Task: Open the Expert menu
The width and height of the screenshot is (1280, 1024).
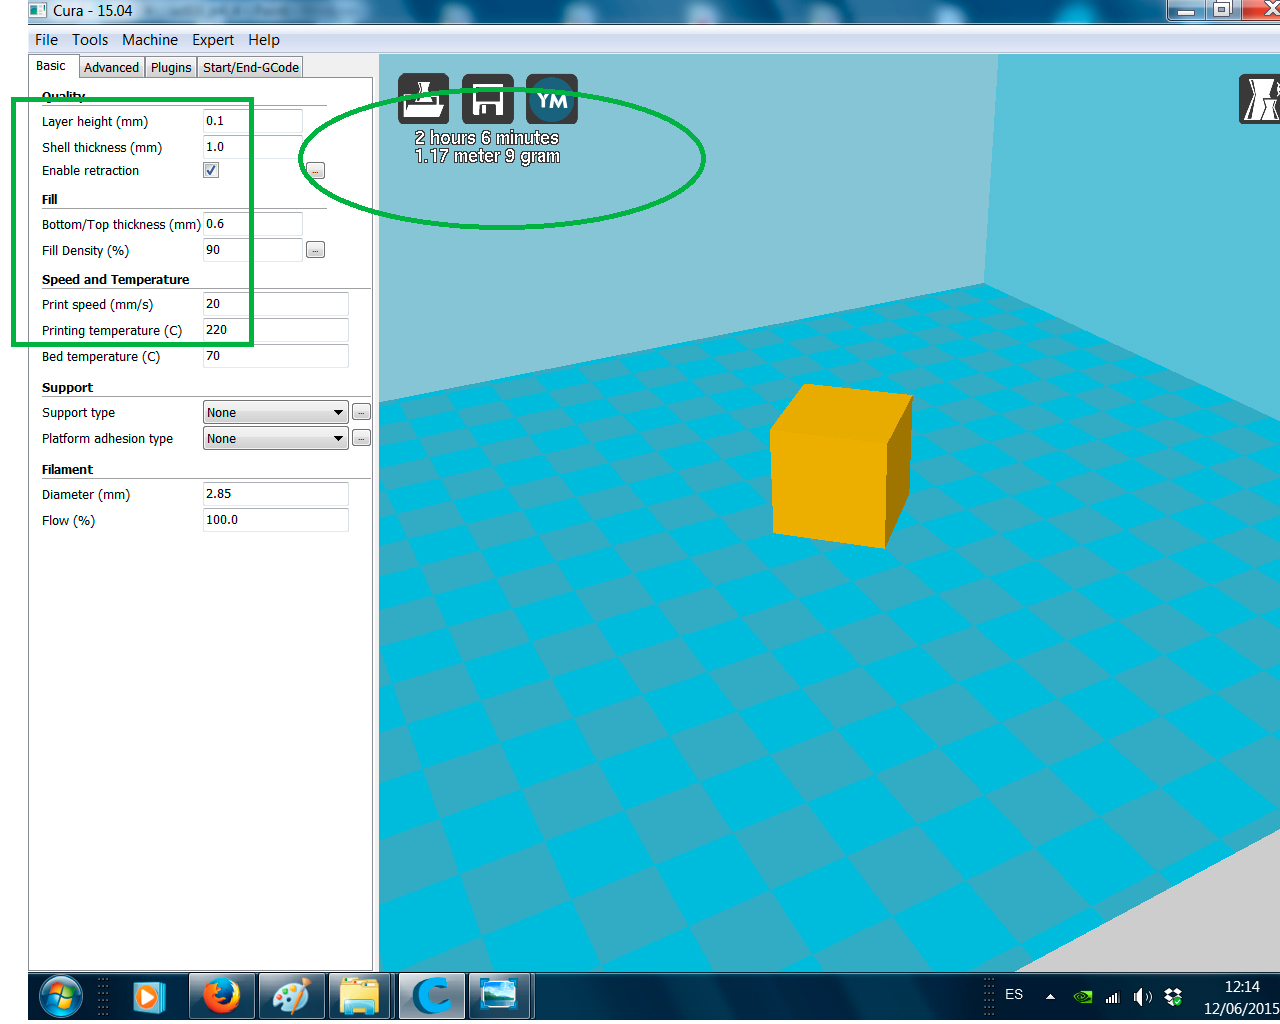Action: pyautogui.click(x=212, y=40)
